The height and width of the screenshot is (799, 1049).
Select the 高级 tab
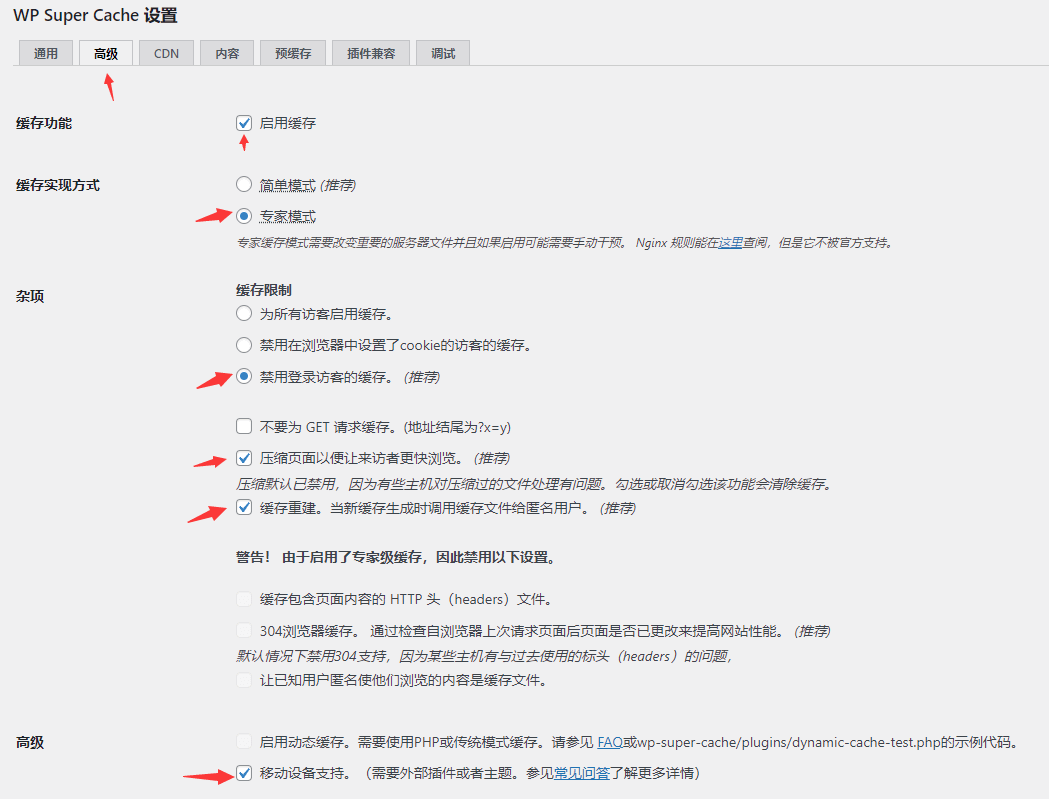click(106, 54)
